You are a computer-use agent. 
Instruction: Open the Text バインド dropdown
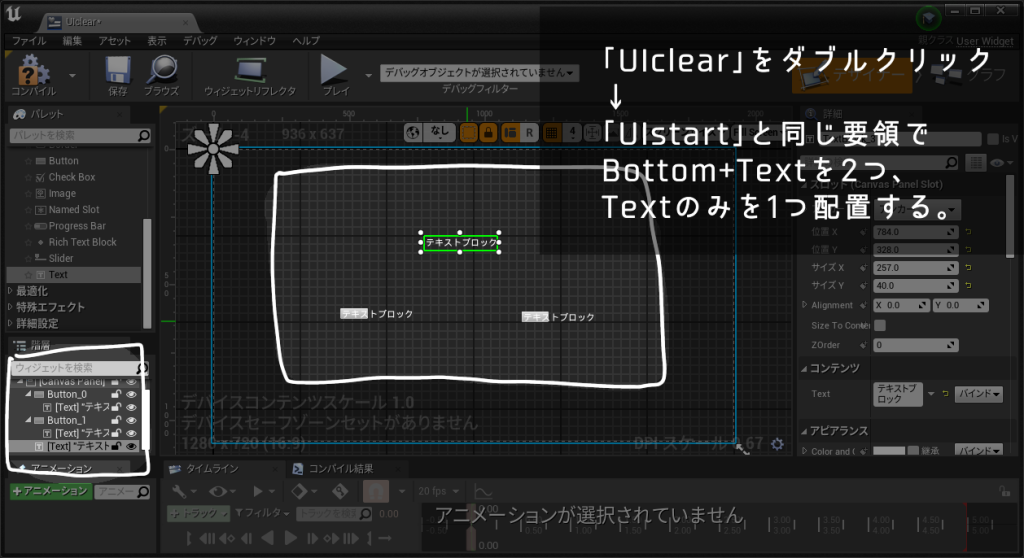pos(978,394)
